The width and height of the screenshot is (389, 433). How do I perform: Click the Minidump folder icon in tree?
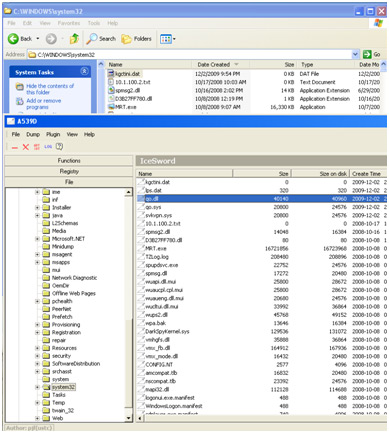click(x=46, y=247)
